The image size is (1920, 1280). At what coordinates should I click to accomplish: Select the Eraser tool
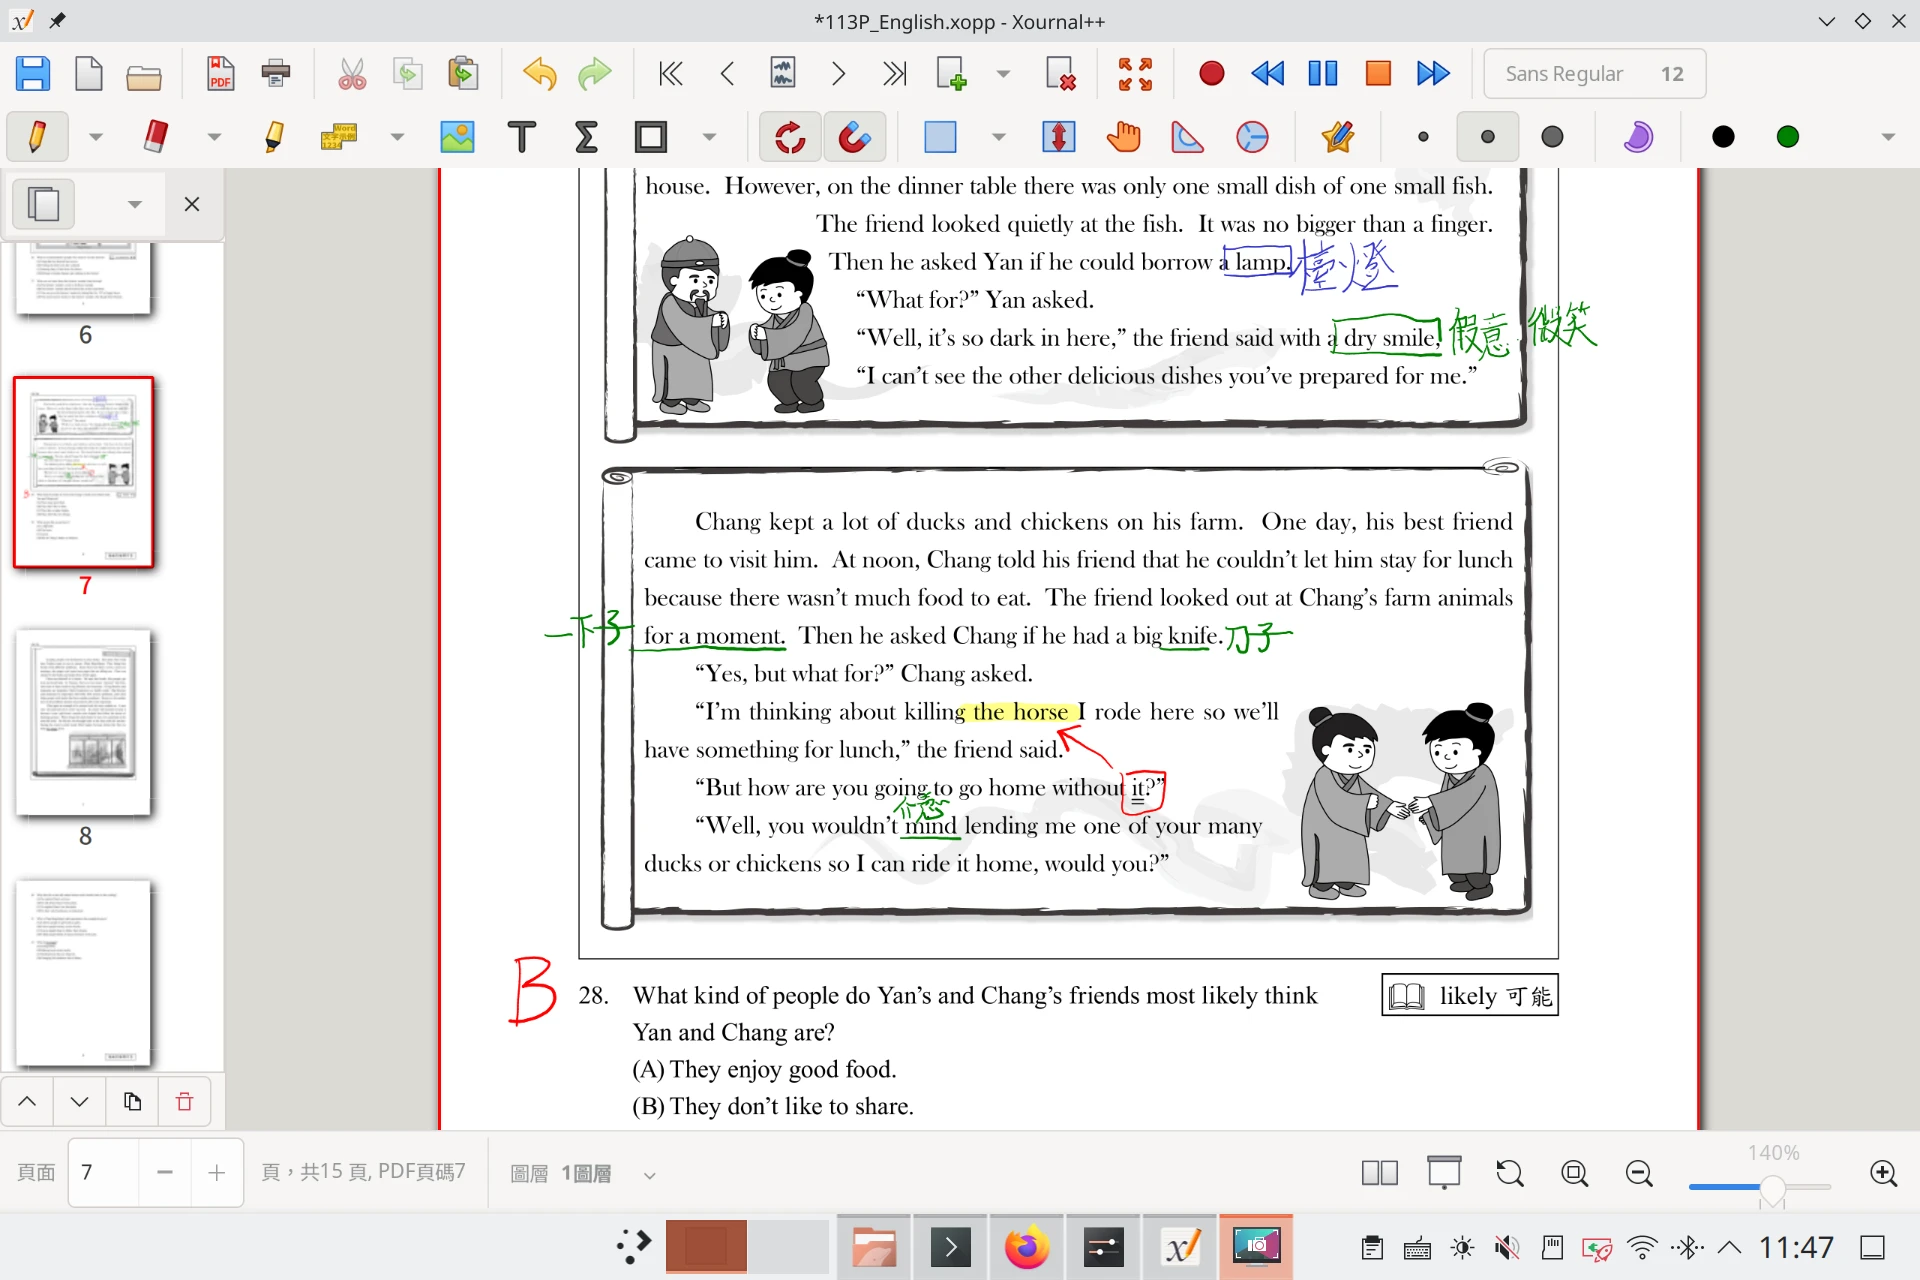pos(156,137)
